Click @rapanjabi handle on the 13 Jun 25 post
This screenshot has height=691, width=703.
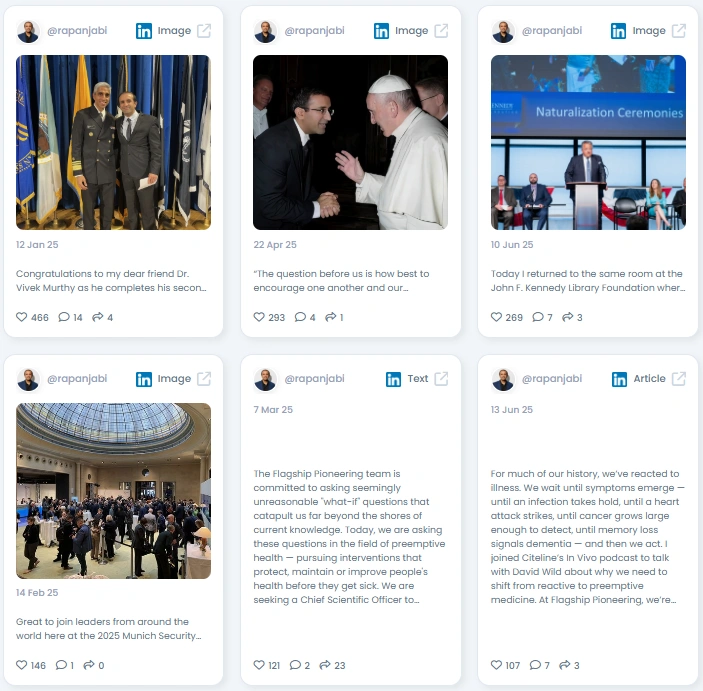551,378
